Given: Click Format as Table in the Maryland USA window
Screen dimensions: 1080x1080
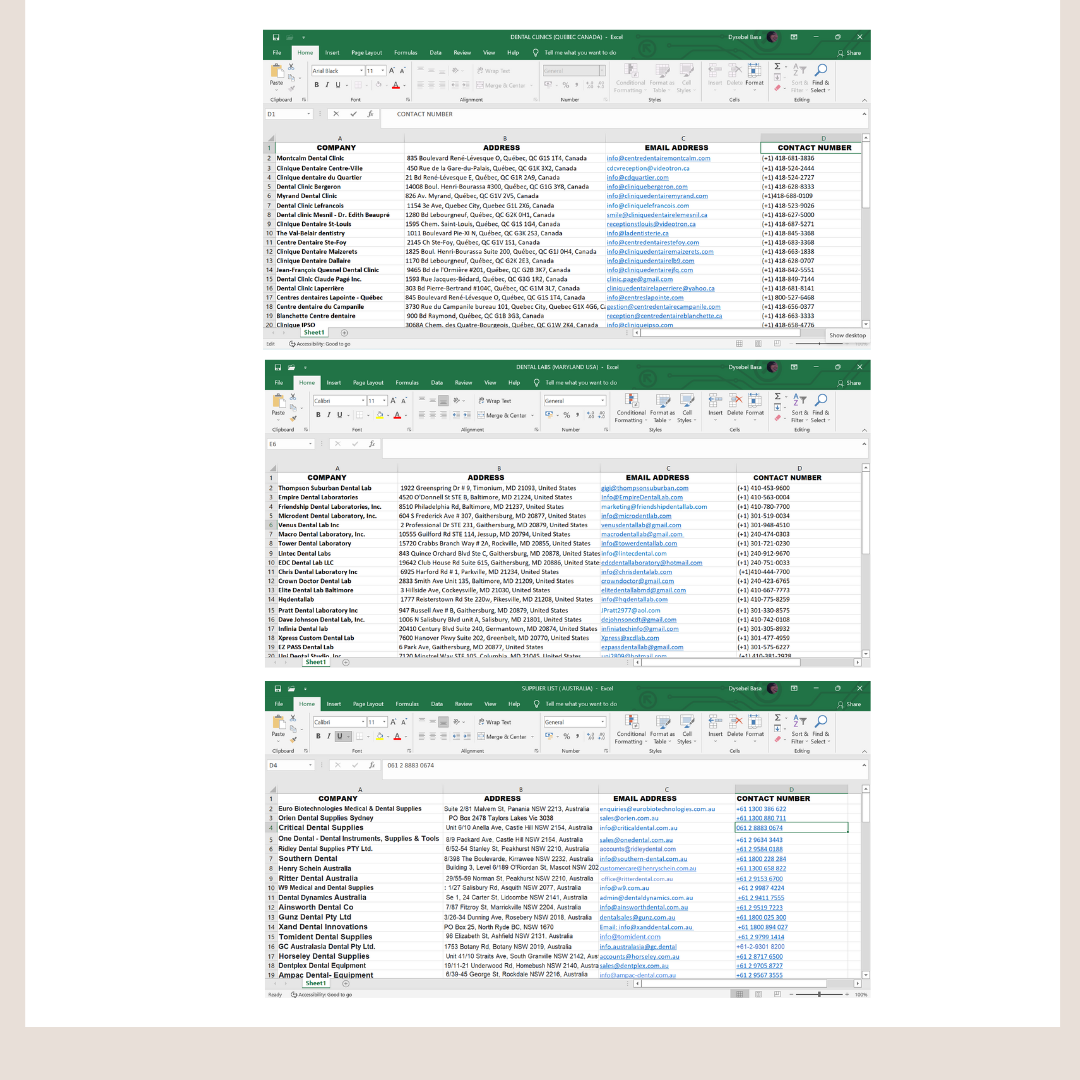Looking at the screenshot, I should pos(662,408).
